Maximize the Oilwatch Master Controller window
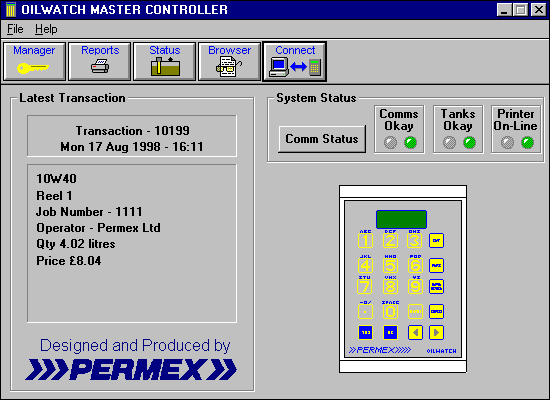The image size is (550, 400). point(520,9)
